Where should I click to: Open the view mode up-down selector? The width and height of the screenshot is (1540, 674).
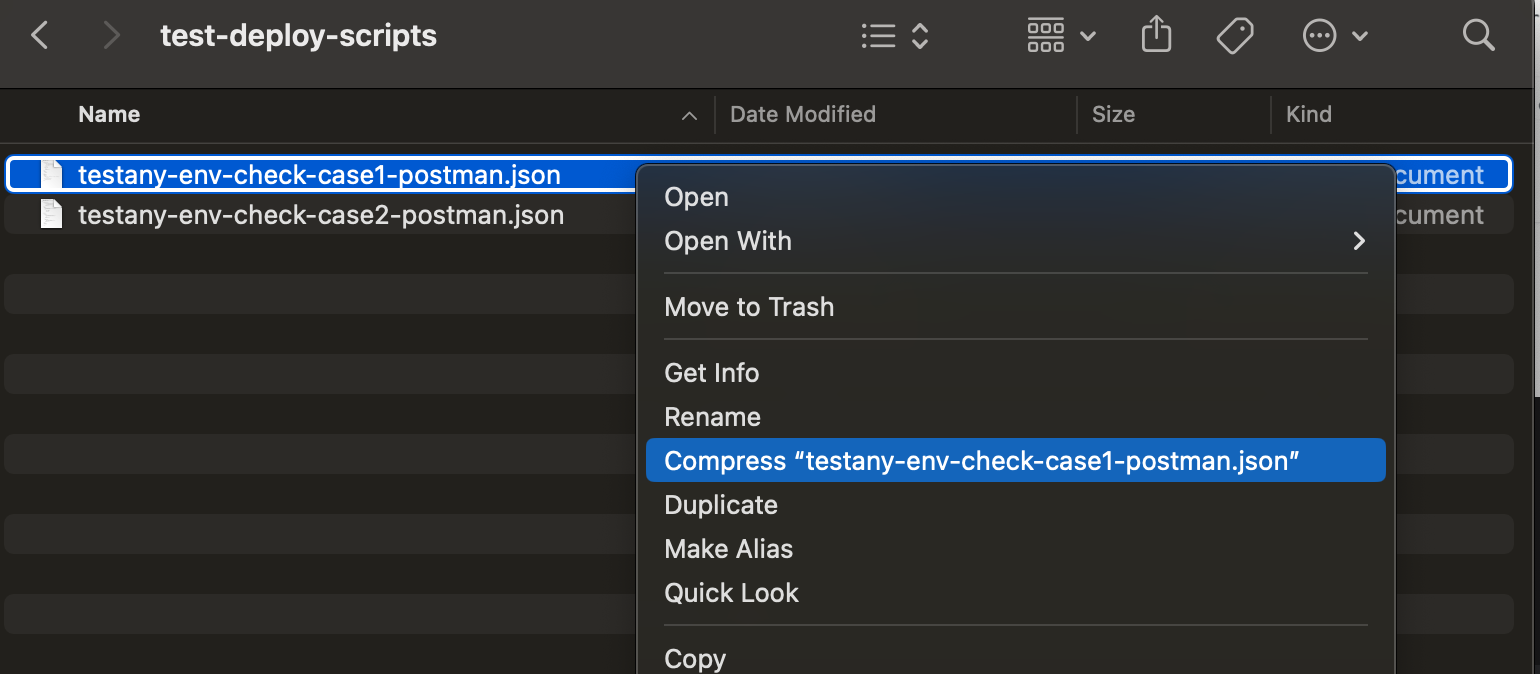coord(920,37)
